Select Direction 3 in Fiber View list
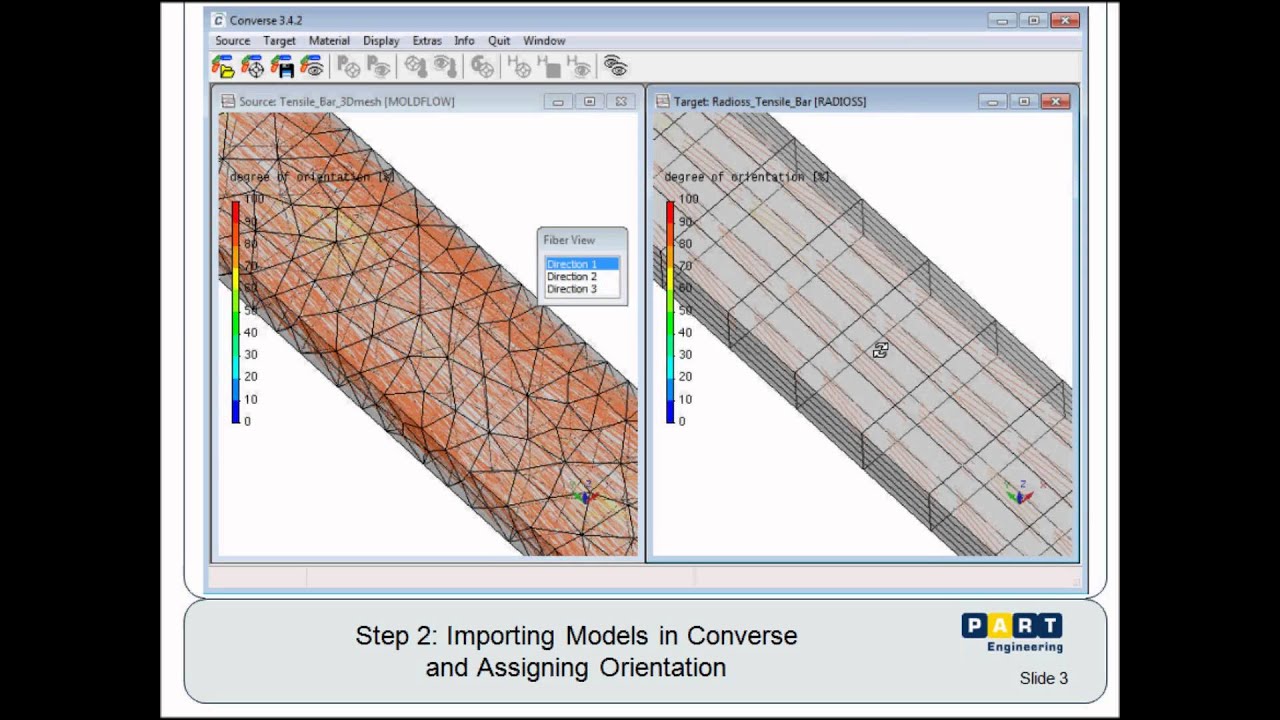The image size is (1280, 720). pos(582,289)
